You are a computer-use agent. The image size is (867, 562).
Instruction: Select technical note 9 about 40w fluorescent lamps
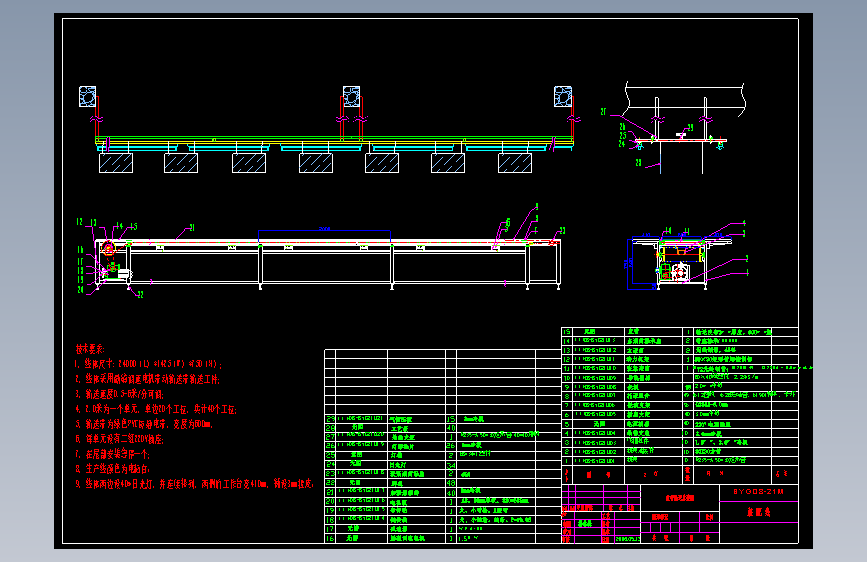(194, 484)
